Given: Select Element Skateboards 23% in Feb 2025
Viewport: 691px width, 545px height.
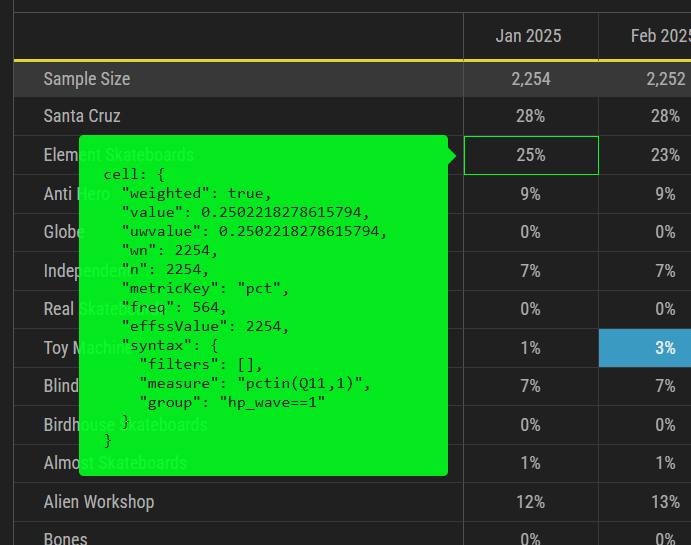Looking at the screenshot, I should [x=665, y=155].
